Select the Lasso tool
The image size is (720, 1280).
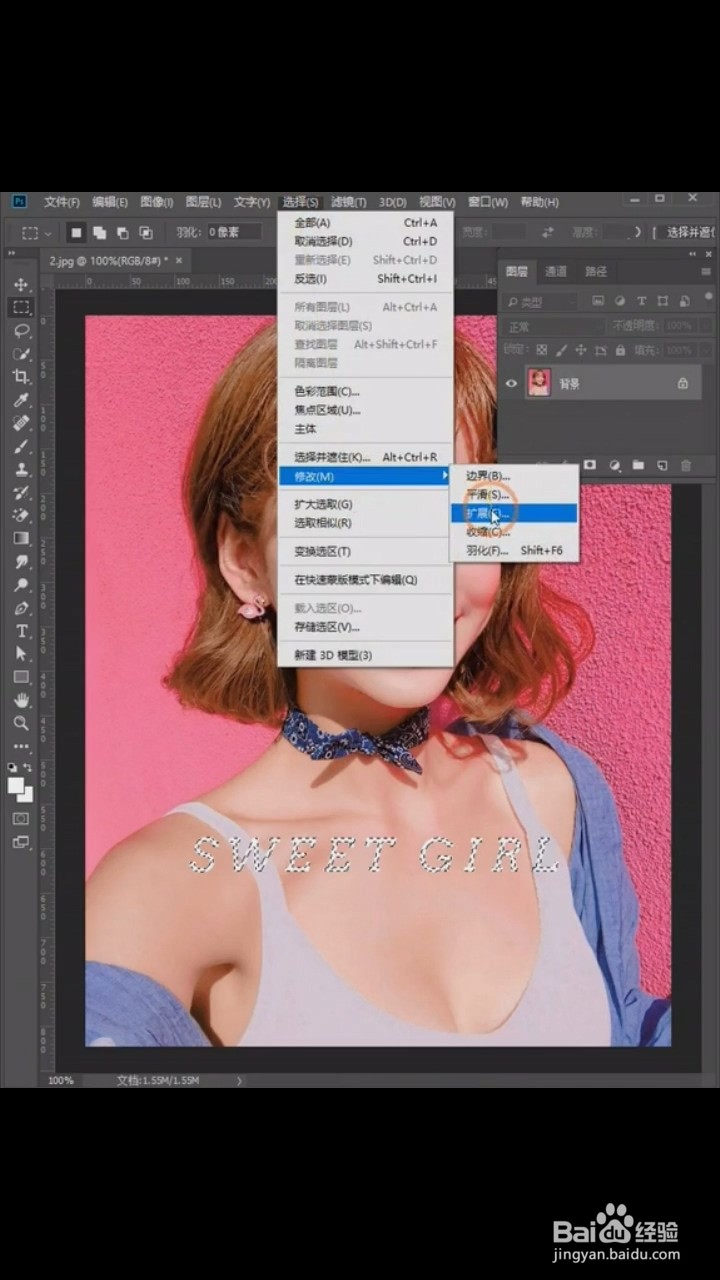21,330
